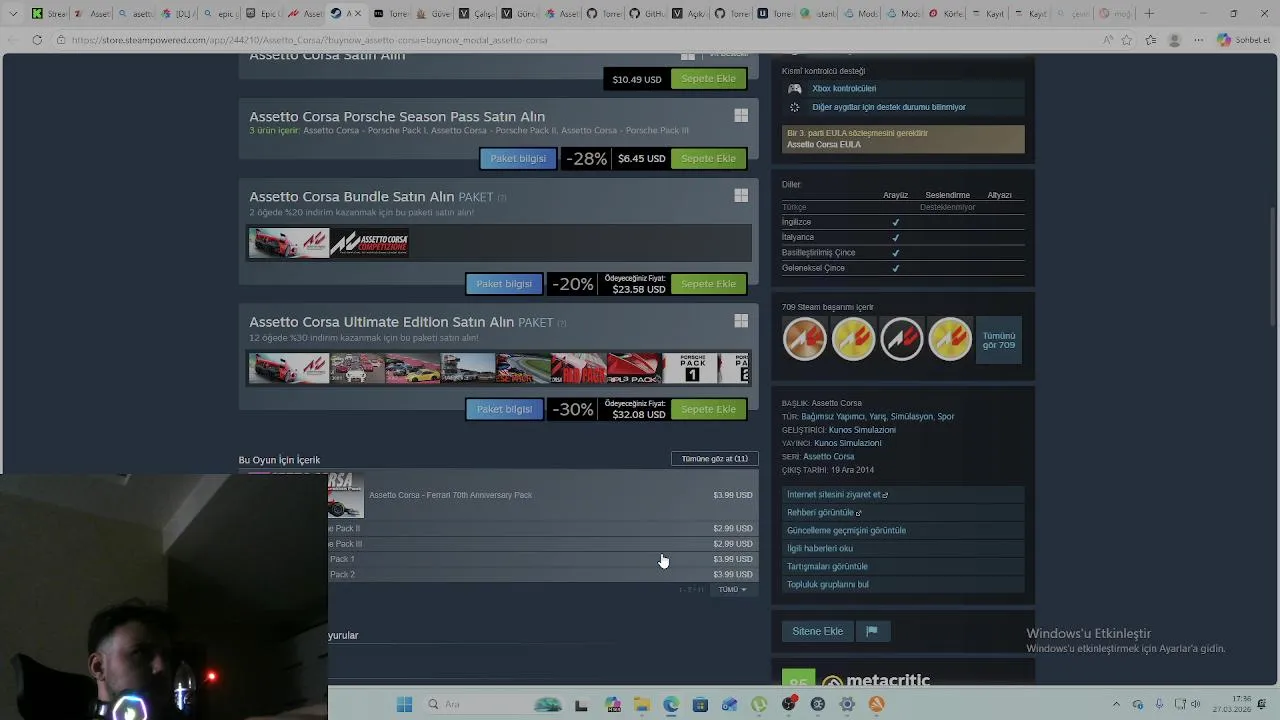The width and height of the screenshot is (1280, 720).
Task: Open Microsoft Edge from the taskbar
Action: 671,704
